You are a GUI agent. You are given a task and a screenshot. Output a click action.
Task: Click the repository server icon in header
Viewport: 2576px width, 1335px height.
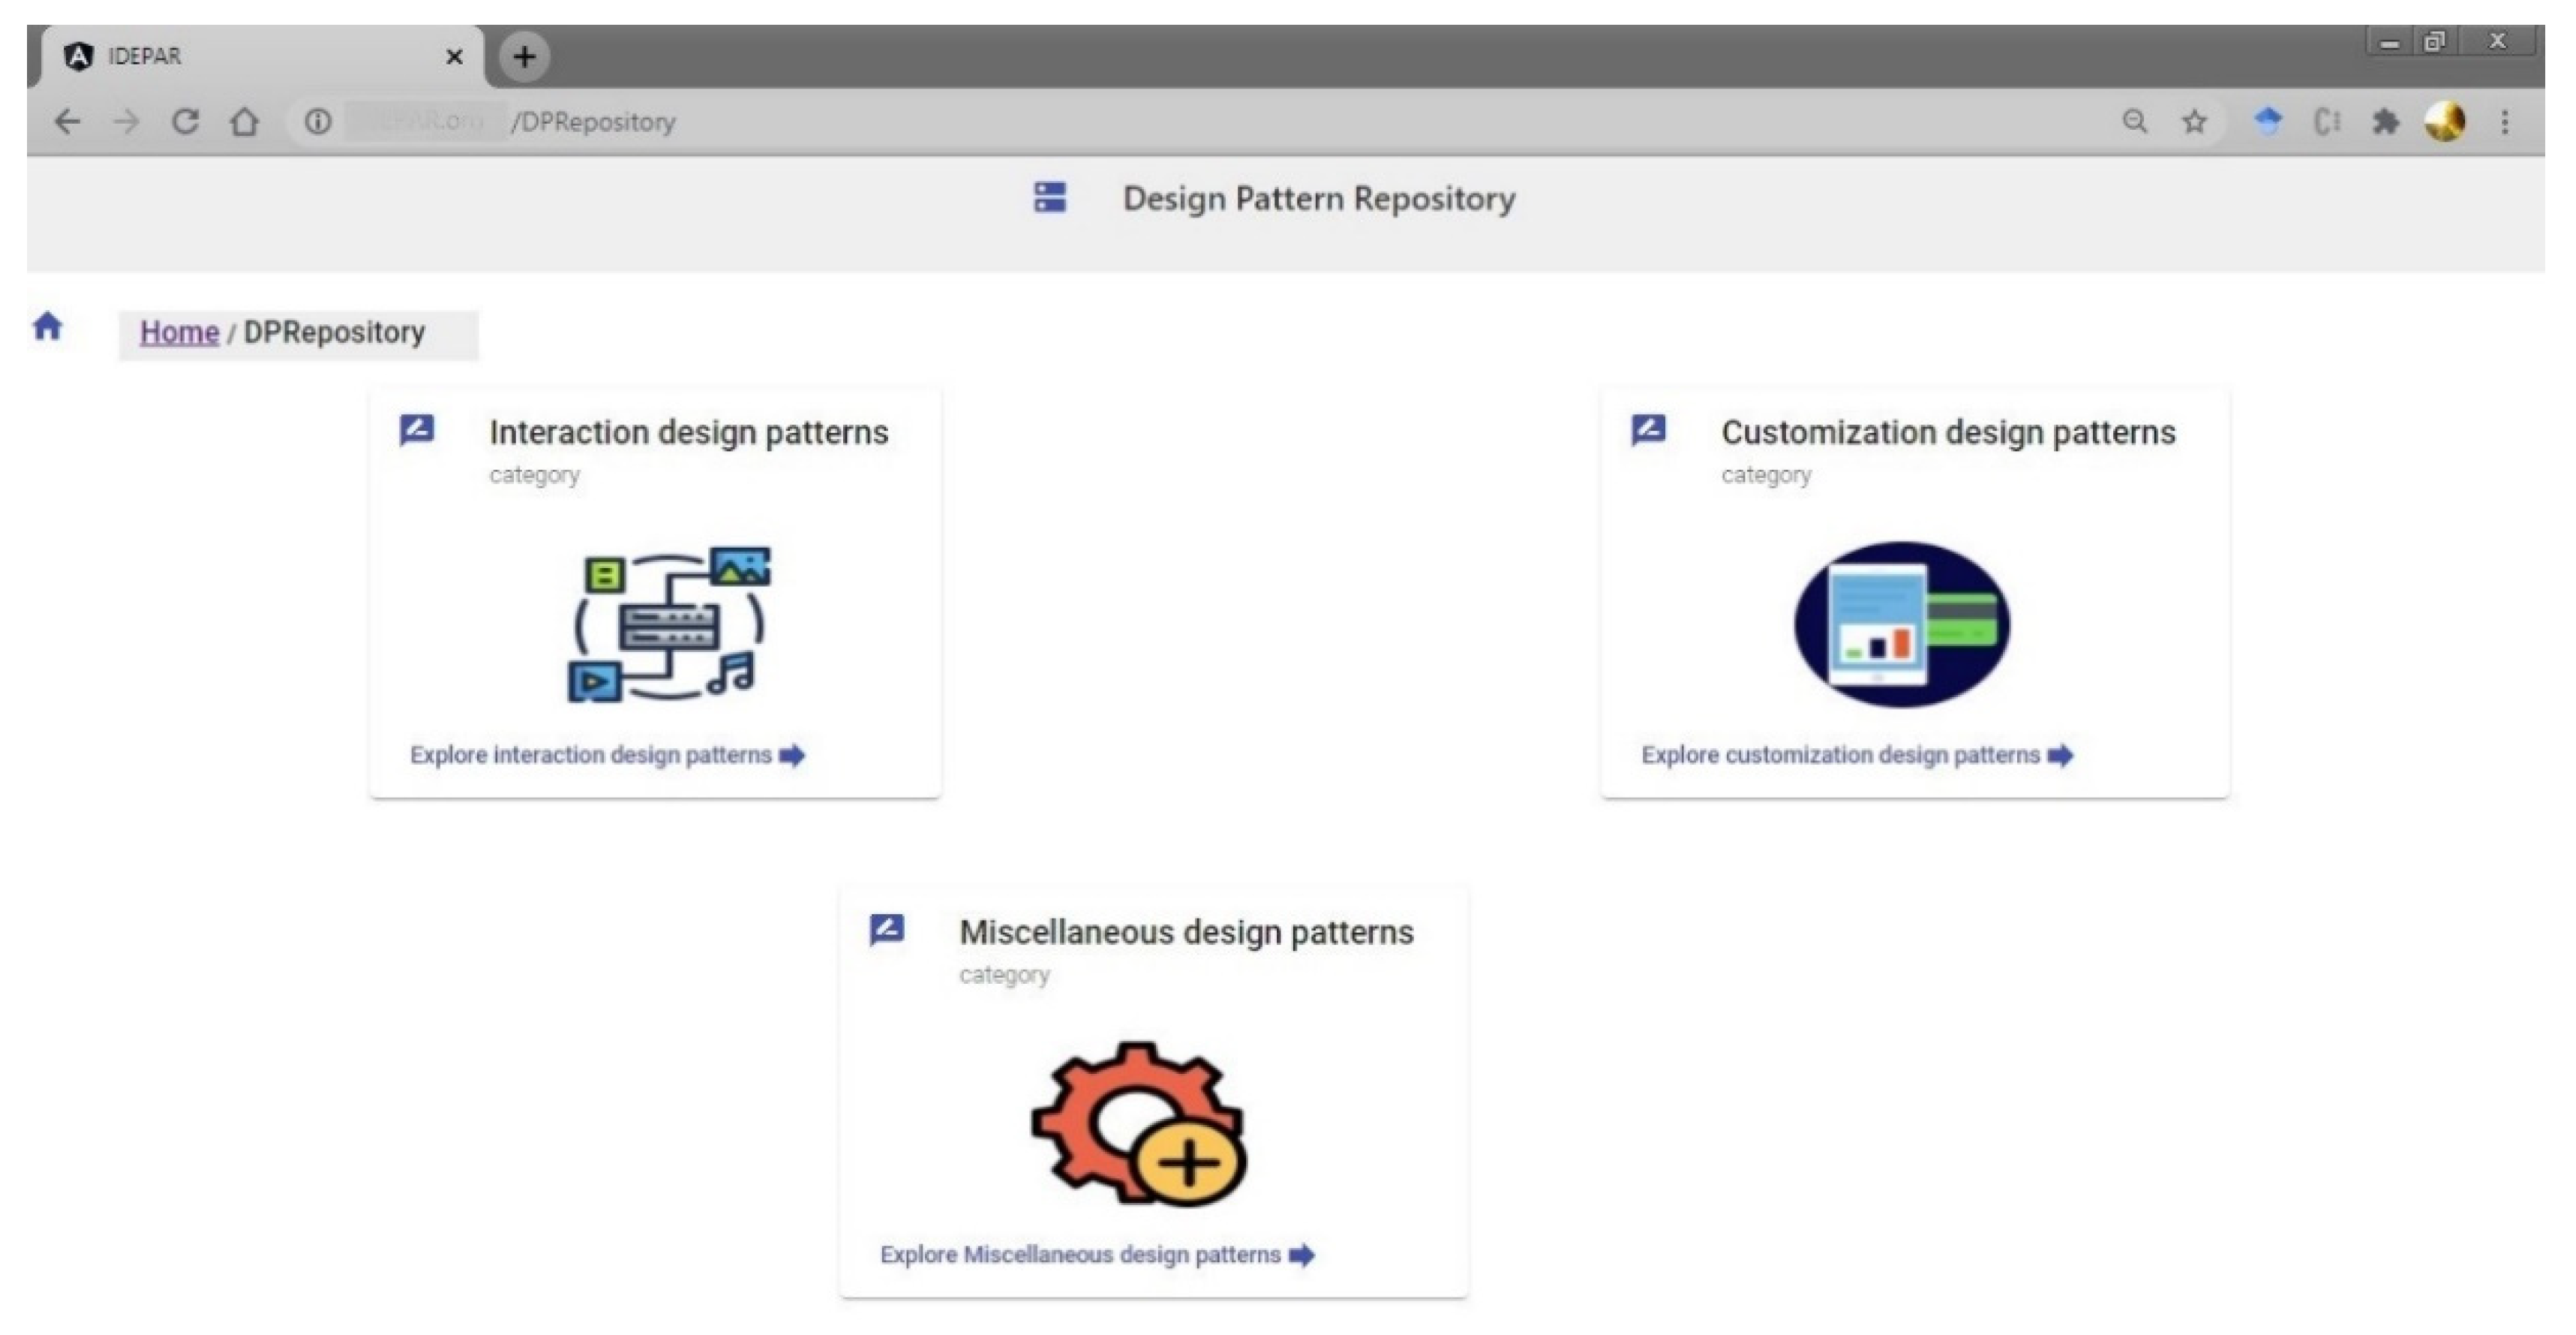[1049, 197]
